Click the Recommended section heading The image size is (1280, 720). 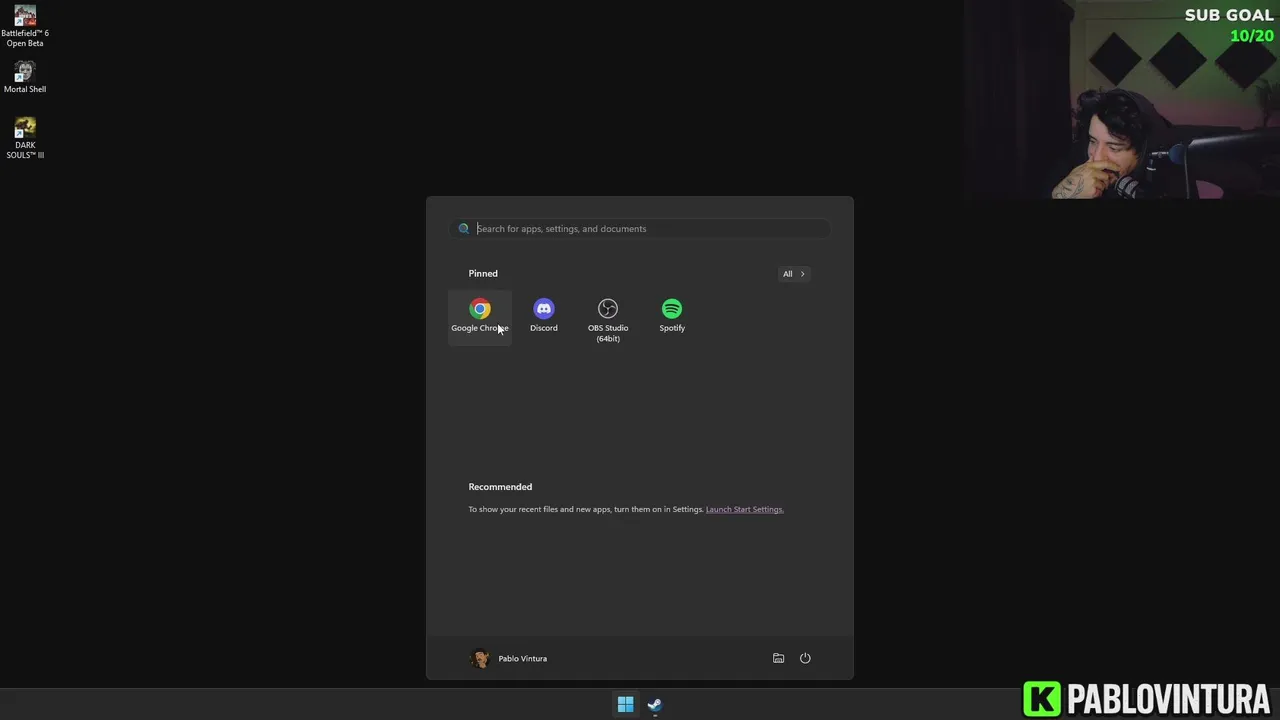(500, 487)
